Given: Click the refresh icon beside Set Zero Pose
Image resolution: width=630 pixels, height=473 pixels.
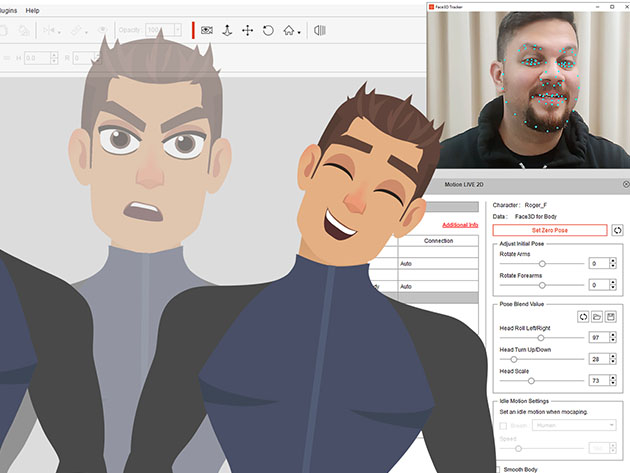Looking at the screenshot, I should pyautogui.click(x=617, y=230).
